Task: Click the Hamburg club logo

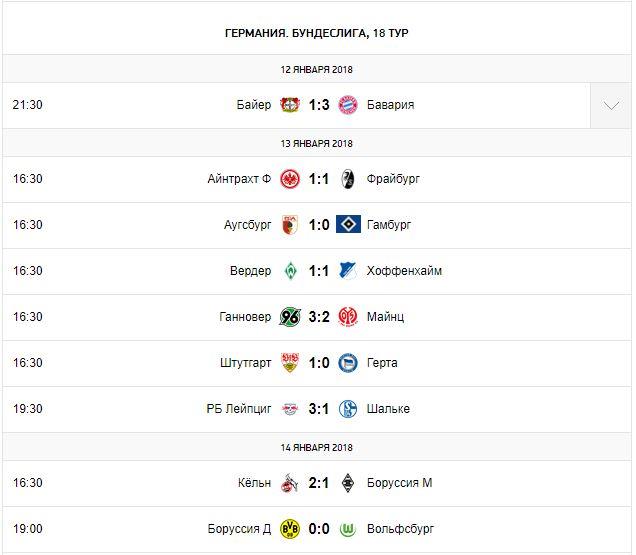Action: click(x=348, y=225)
